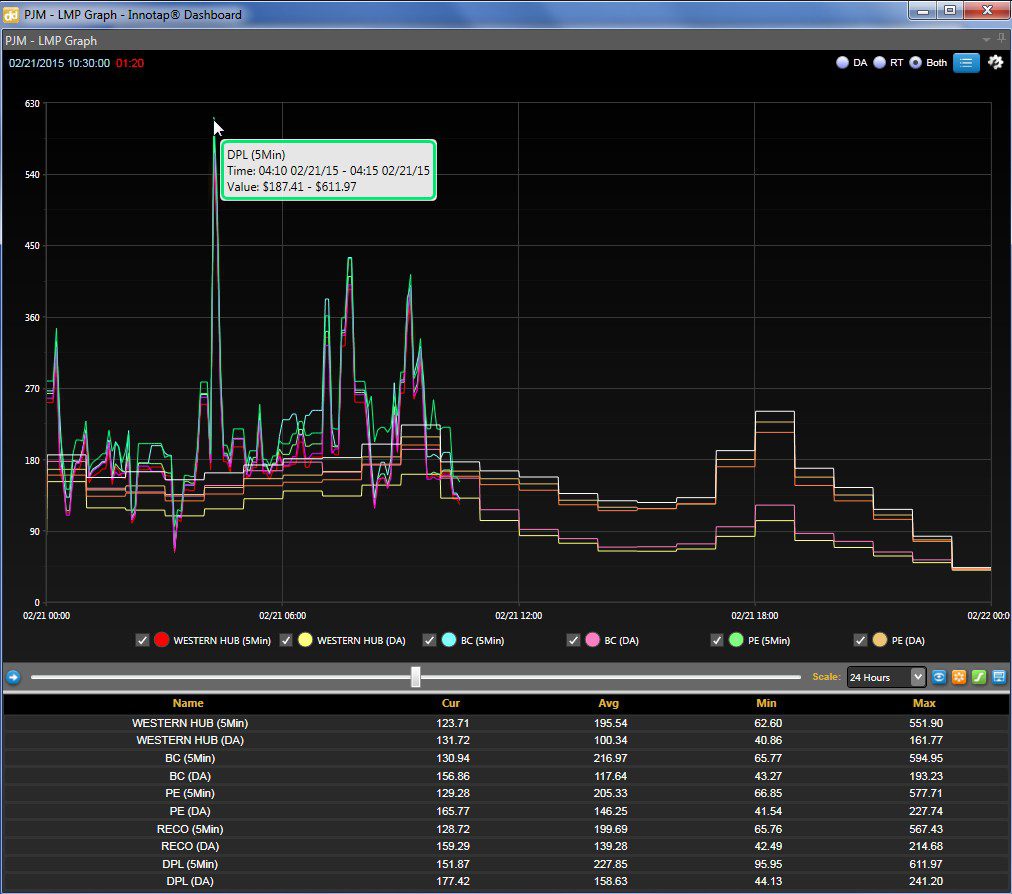Image resolution: width=1012 pixels, height=894 pixels.
Task: Click green PE (5Min) color swatch
Action: [x=736, y=640]
